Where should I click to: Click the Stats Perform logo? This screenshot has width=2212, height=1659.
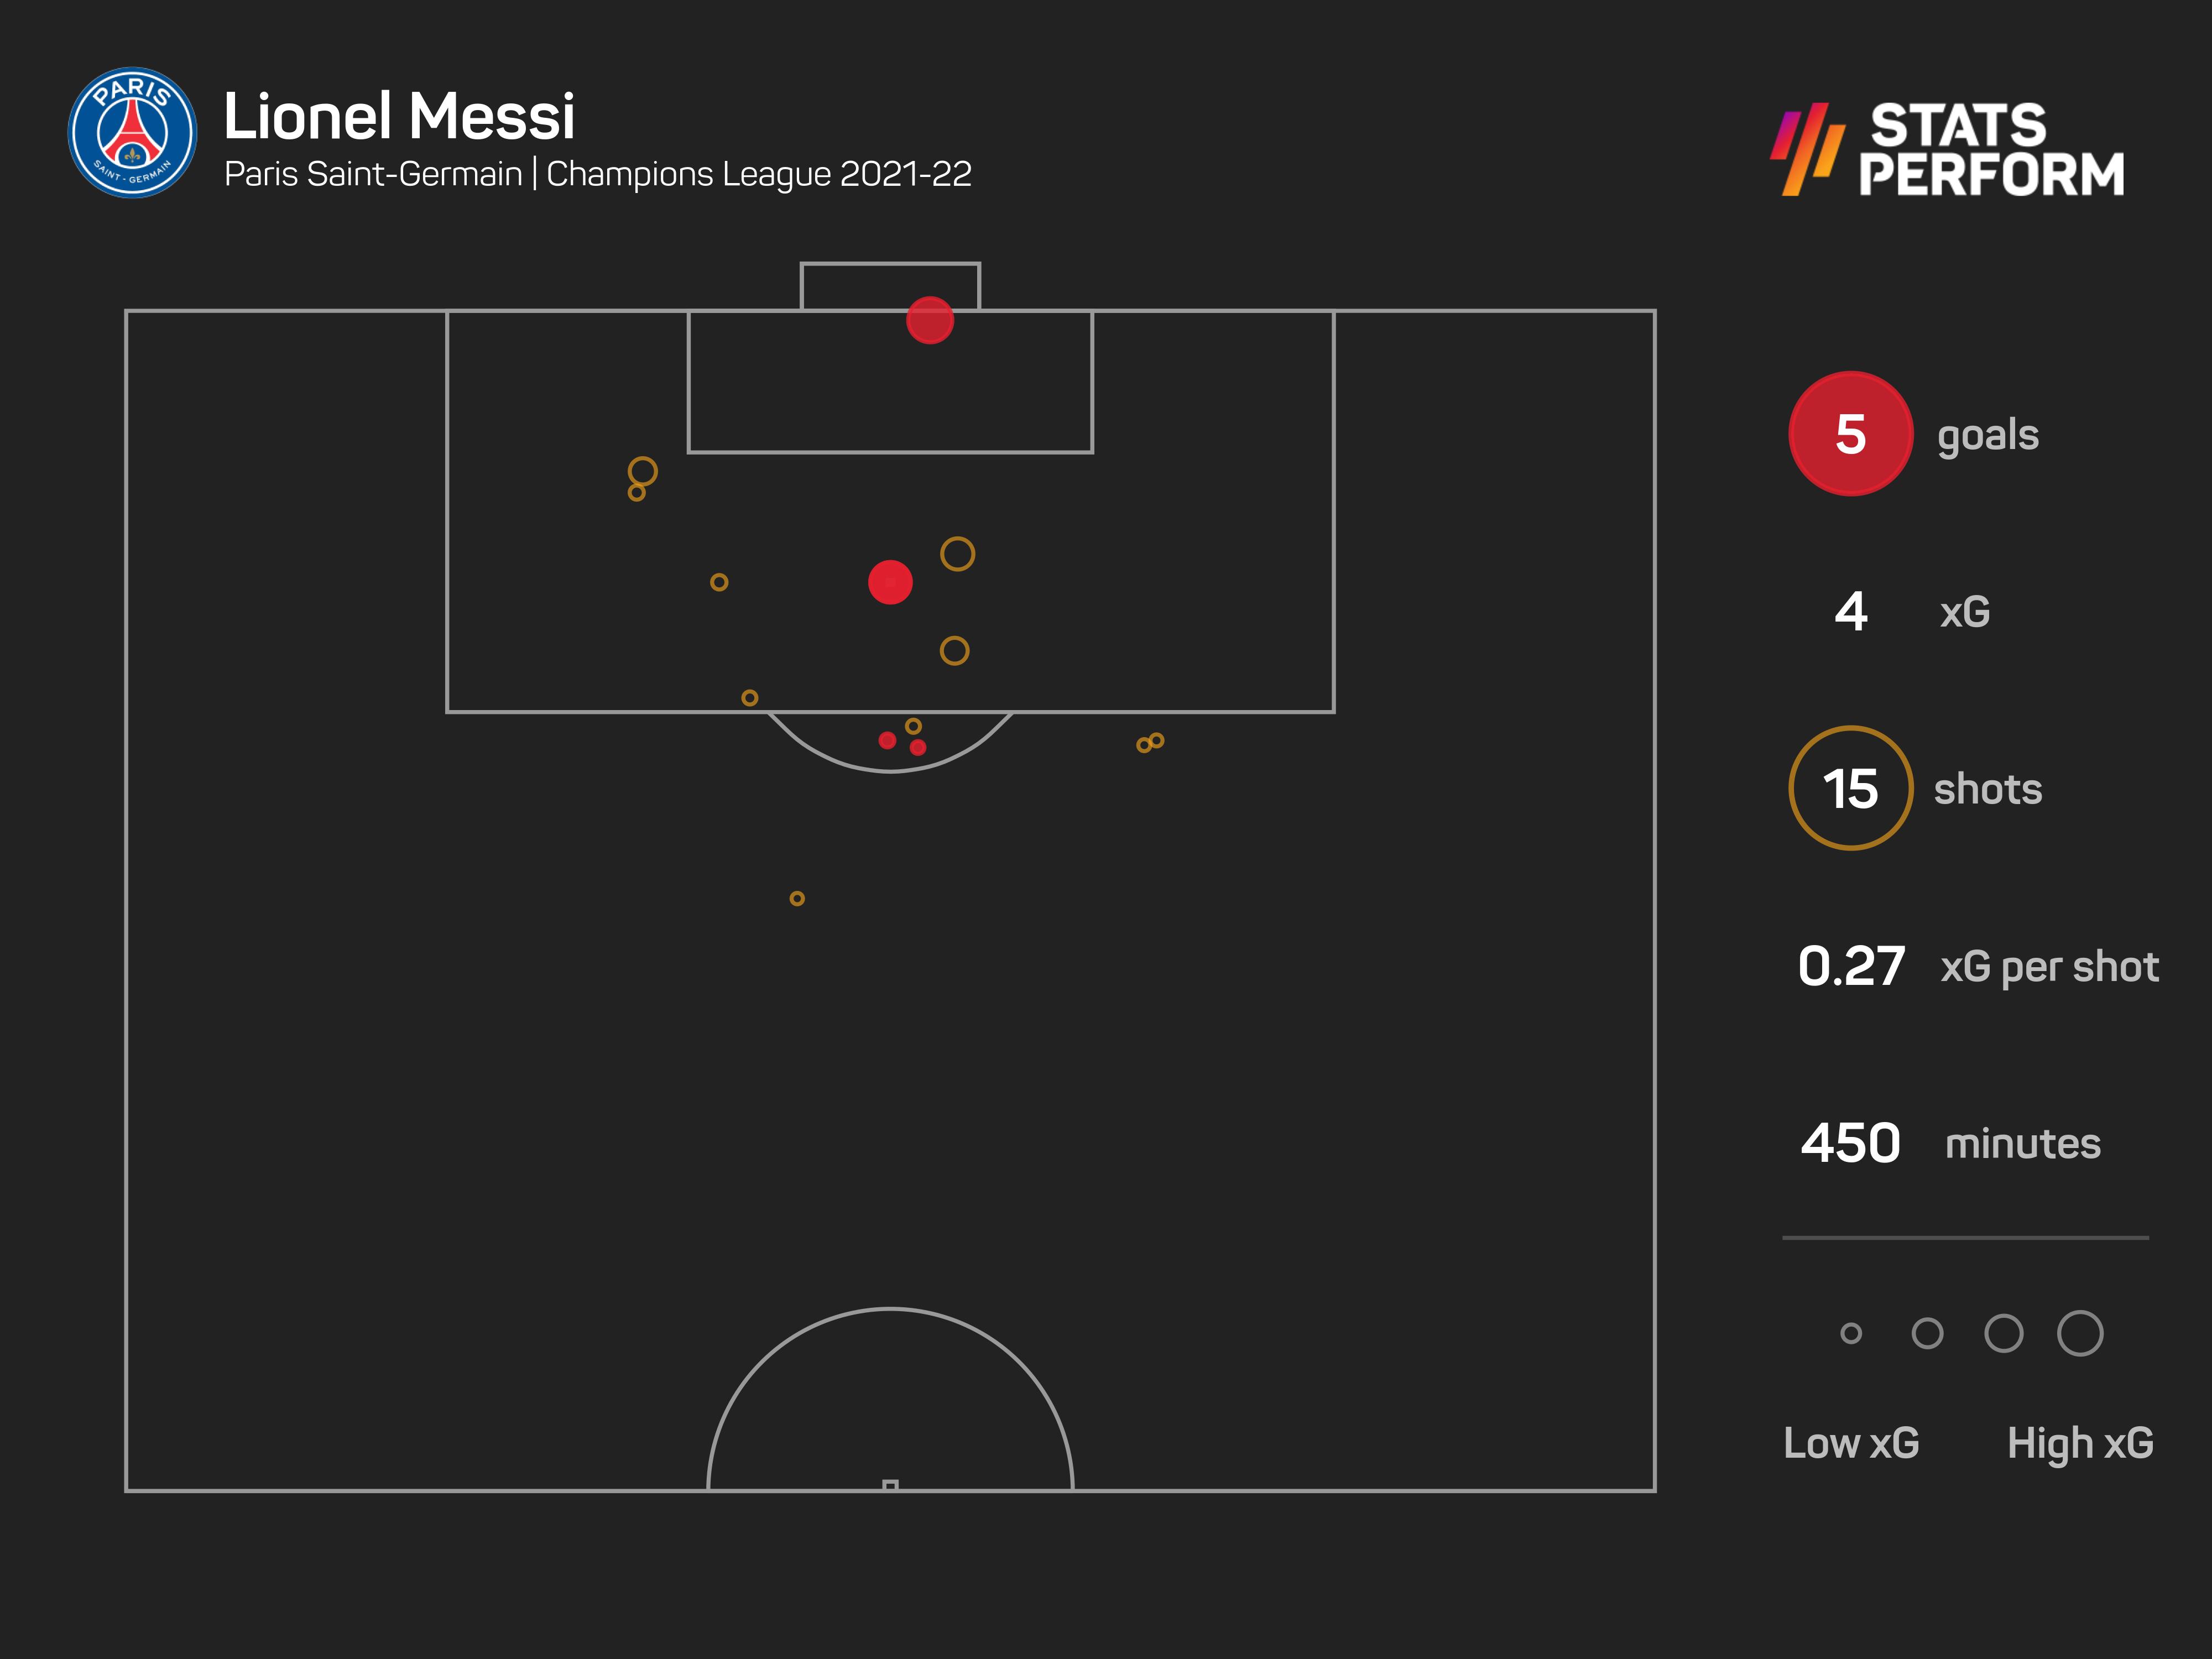click(1947, 149)
